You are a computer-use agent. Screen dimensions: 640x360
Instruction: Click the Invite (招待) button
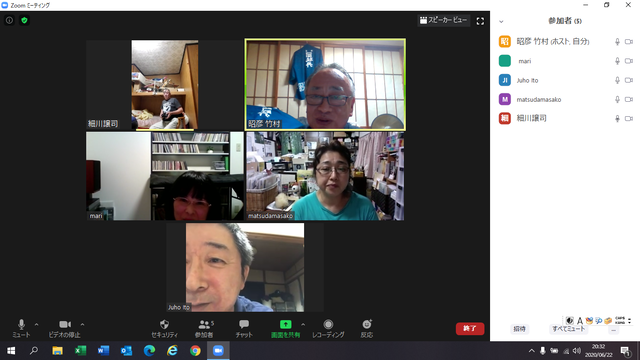click(x=519, y=329)
